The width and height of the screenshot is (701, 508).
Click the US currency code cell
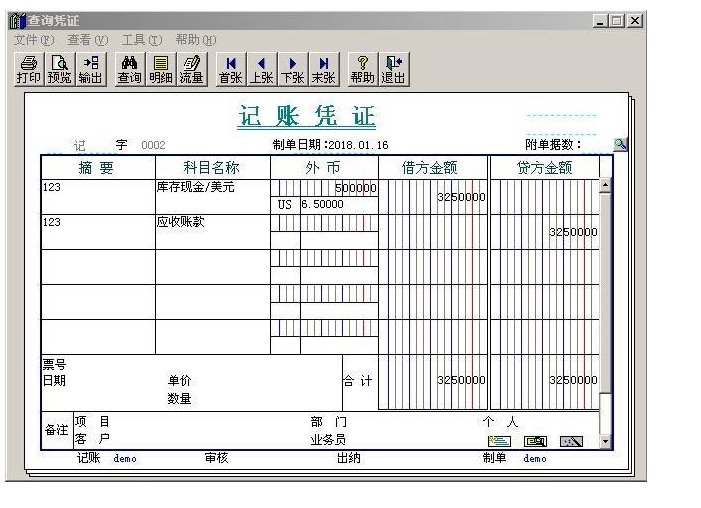(x=285, y=205)
